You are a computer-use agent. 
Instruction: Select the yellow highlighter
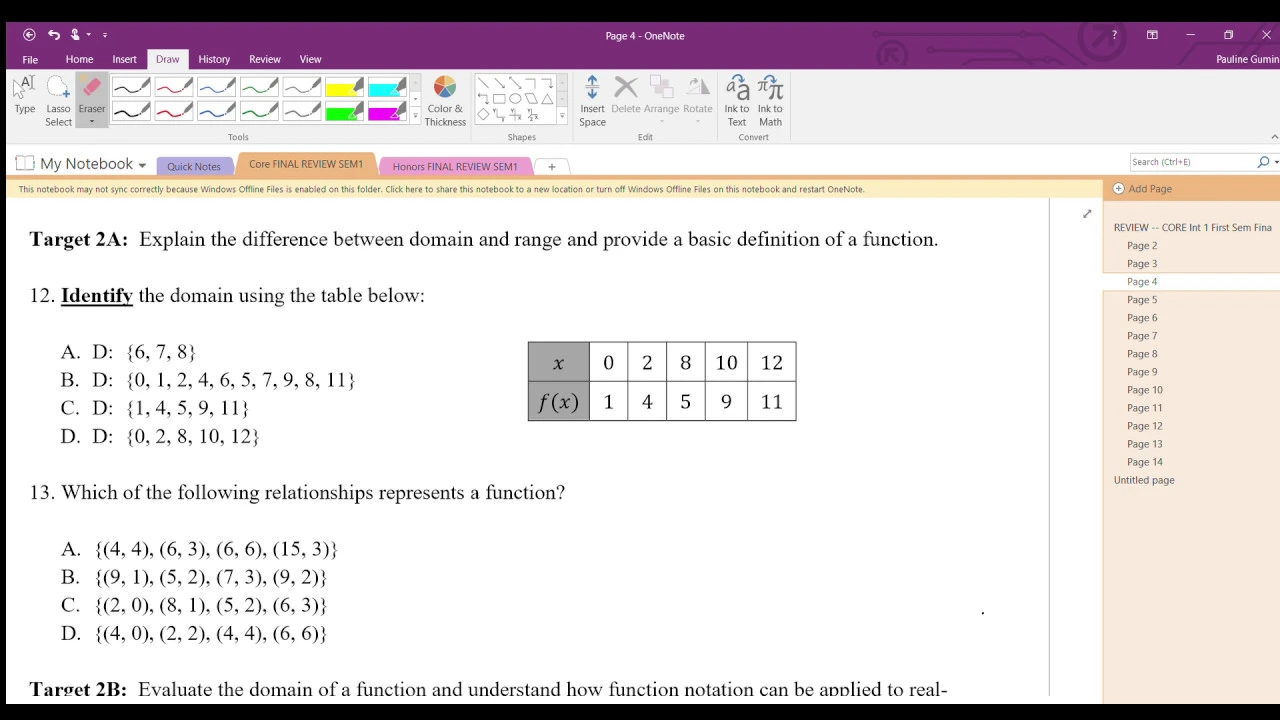(x=344, y=88)
